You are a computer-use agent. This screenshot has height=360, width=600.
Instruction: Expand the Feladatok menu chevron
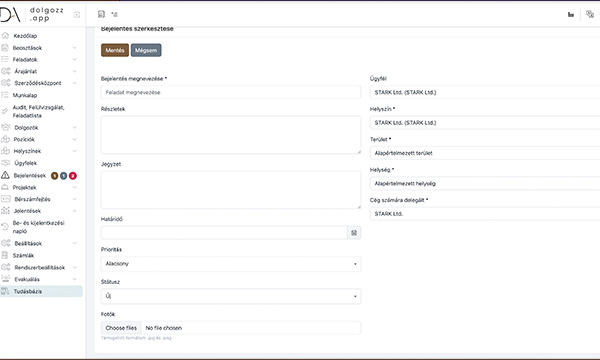click(75, 59)
